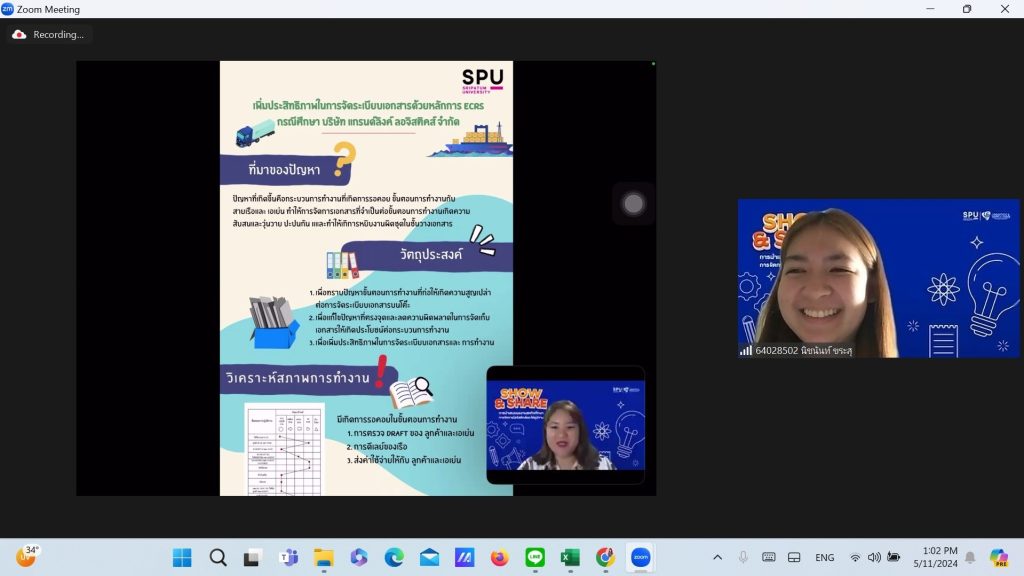The image size is (1024, 576).
Task: Click the grey circular floating button
Action: [633, 204]
